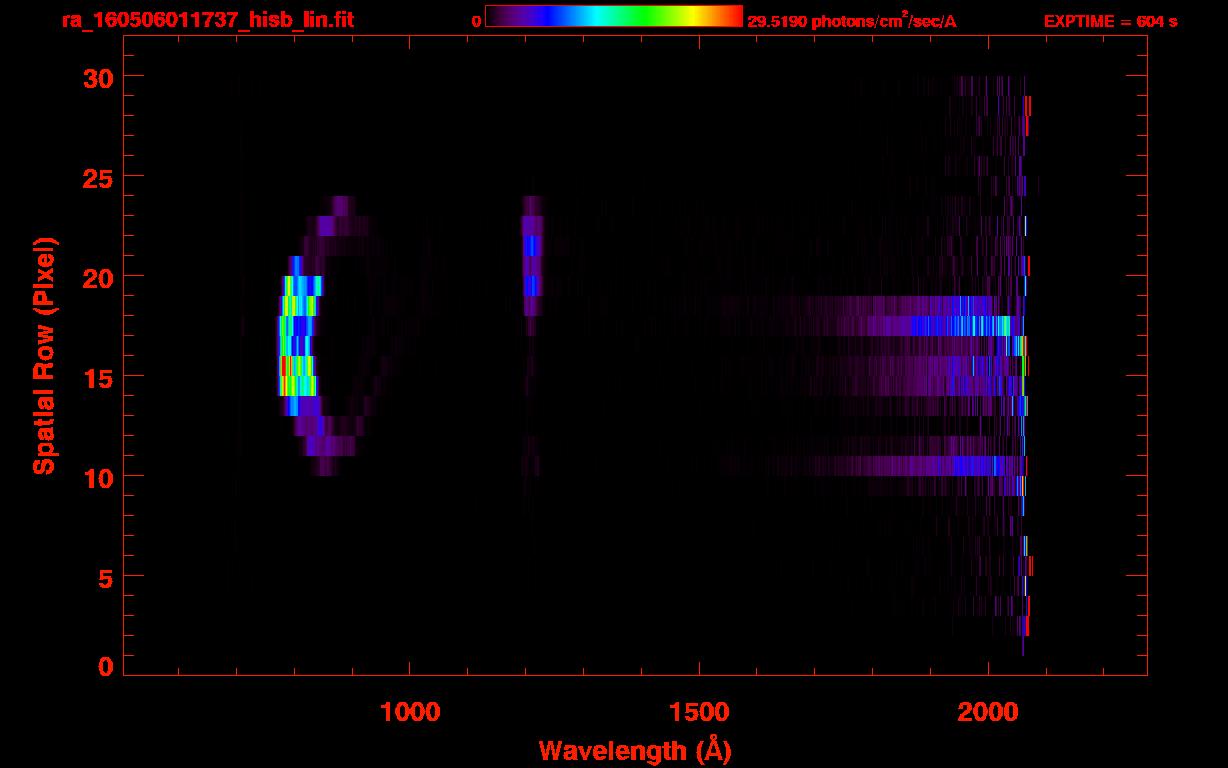Click the colorbar minimum label 0
Screen dimensions: 1228x768
coord(477,21)
